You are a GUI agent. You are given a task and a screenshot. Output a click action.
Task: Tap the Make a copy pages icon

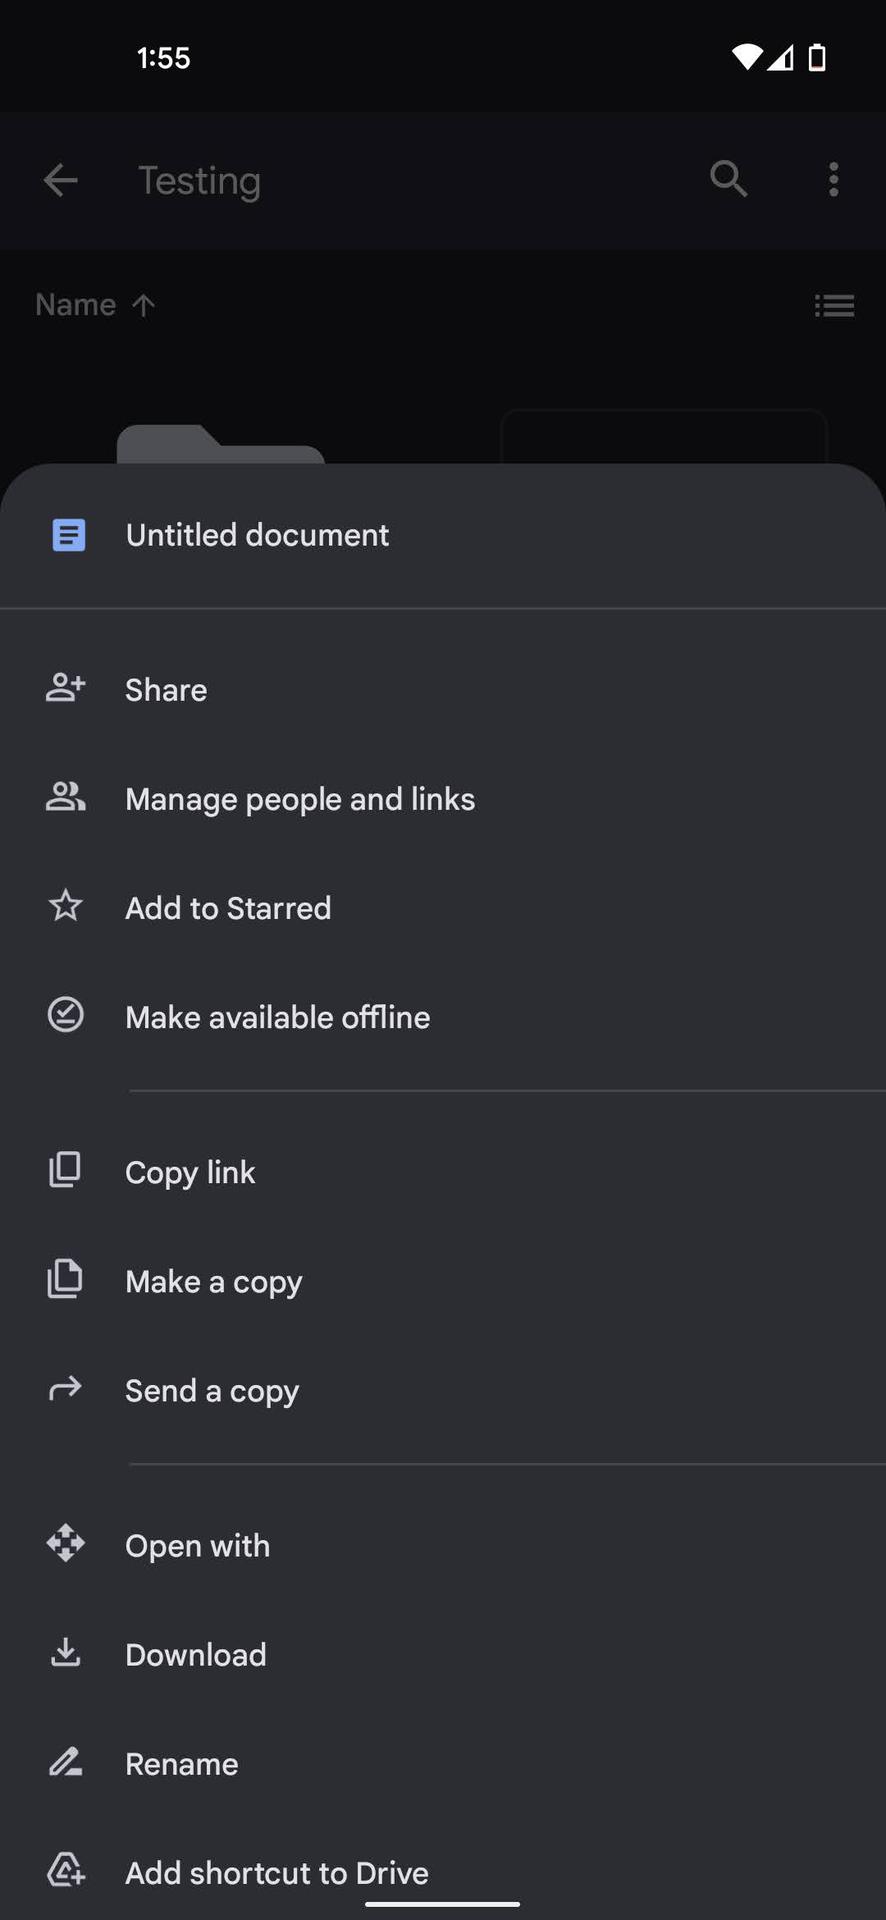click(x=66, y=1279)
